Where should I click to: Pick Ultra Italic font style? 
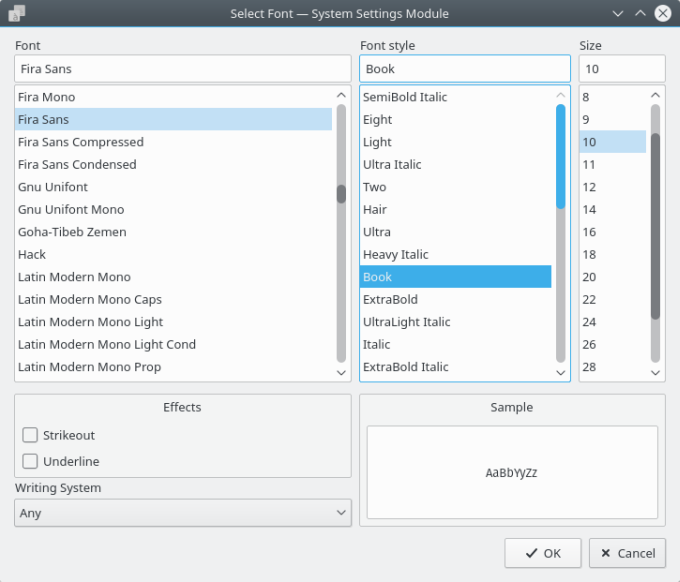[456, 164]
